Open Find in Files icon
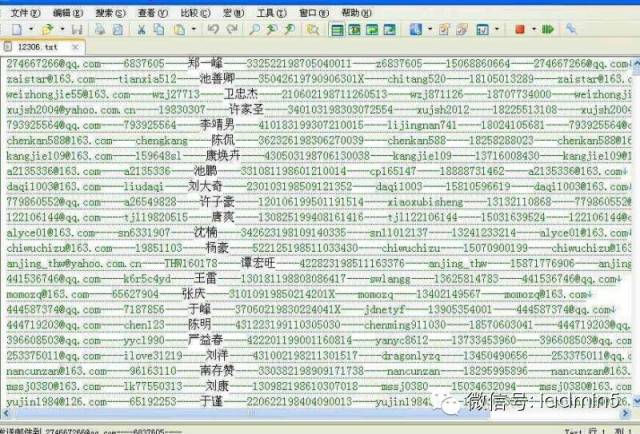This screenshot has height=434, width=640. tap(313, 29)
